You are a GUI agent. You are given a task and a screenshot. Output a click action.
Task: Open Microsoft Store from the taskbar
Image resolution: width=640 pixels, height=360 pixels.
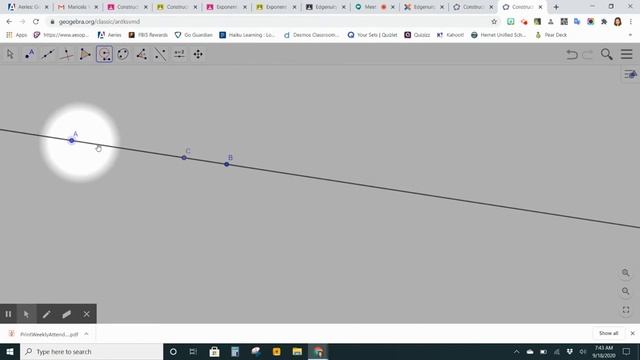pyautogui.click(x=214, y=351)
